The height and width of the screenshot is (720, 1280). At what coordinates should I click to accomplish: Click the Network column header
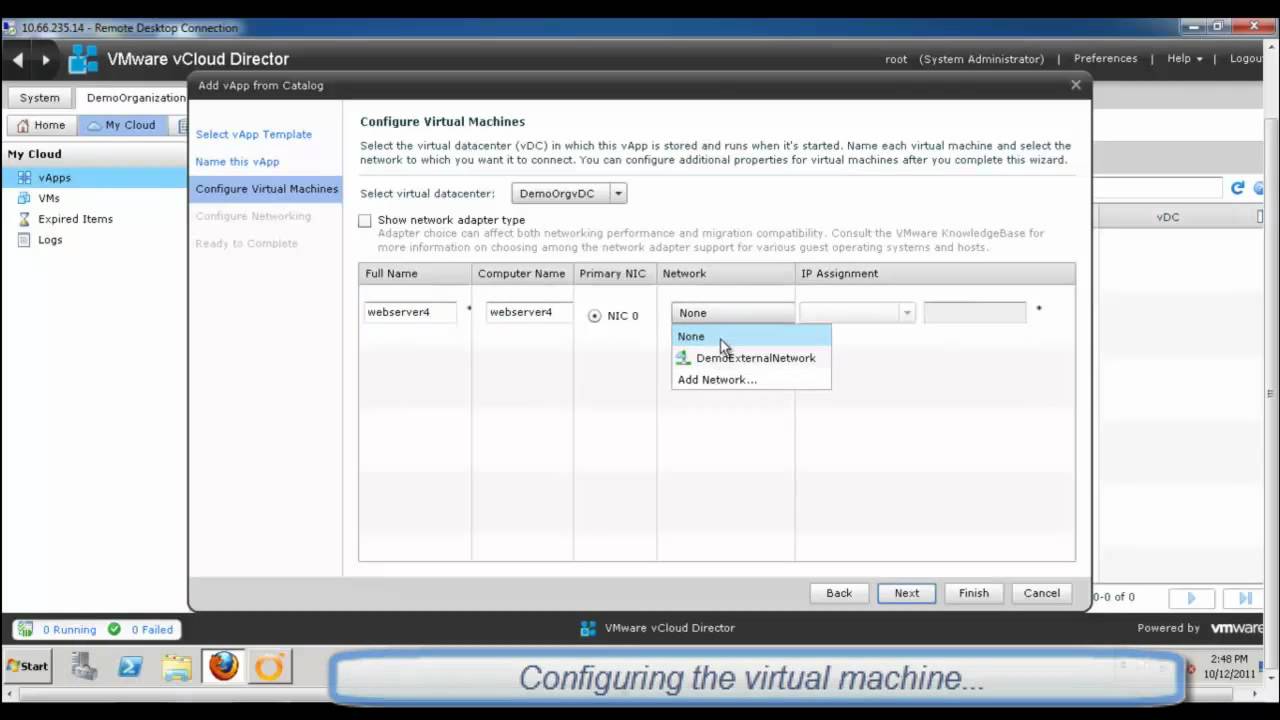pos(726,273)
